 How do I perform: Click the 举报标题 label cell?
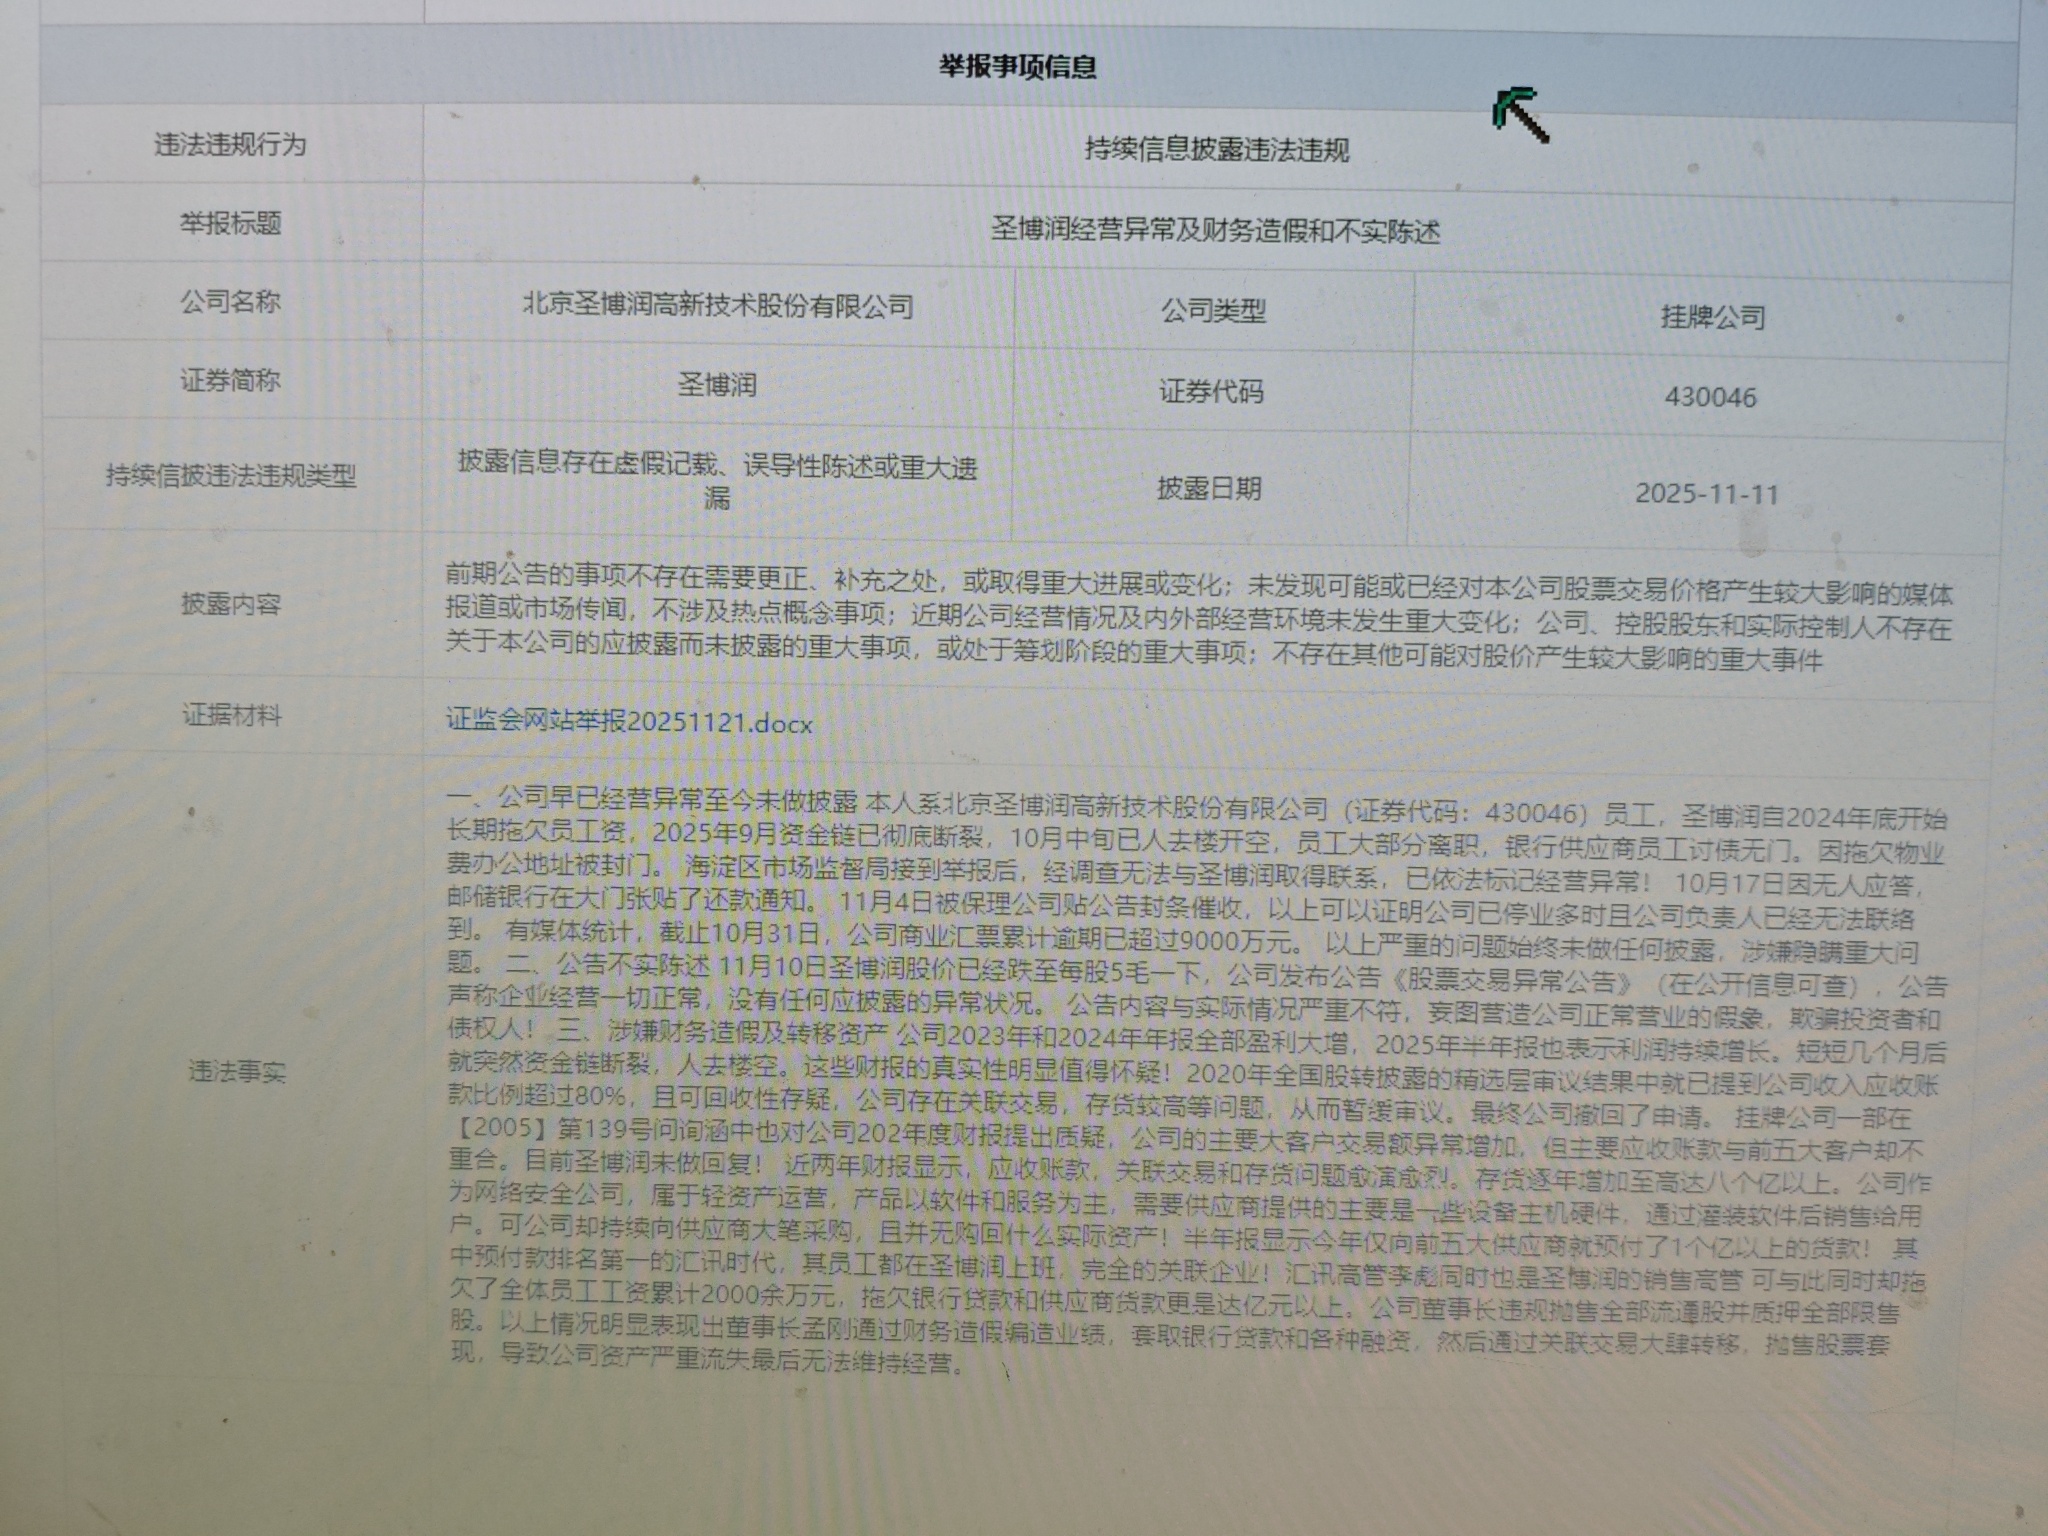click(x=230, y=223)
